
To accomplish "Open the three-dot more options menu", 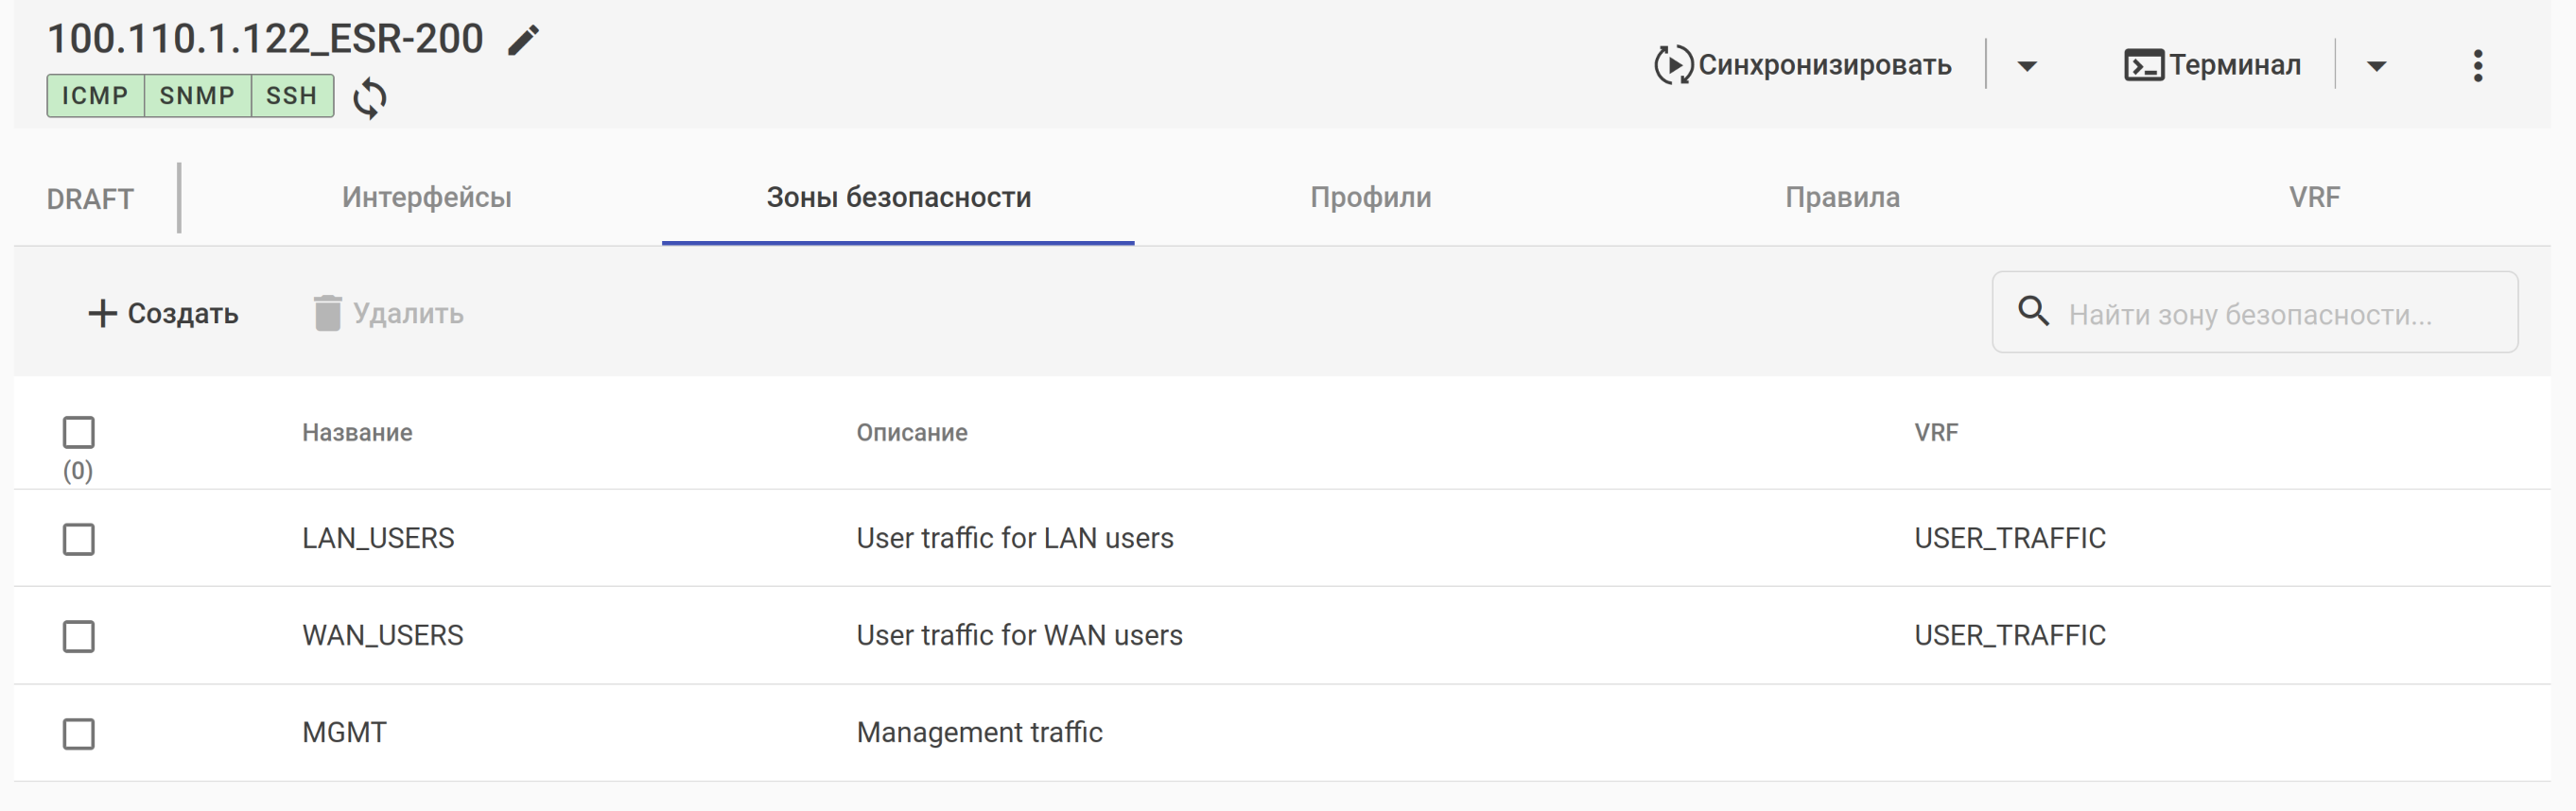I will tap(2477, 66).
